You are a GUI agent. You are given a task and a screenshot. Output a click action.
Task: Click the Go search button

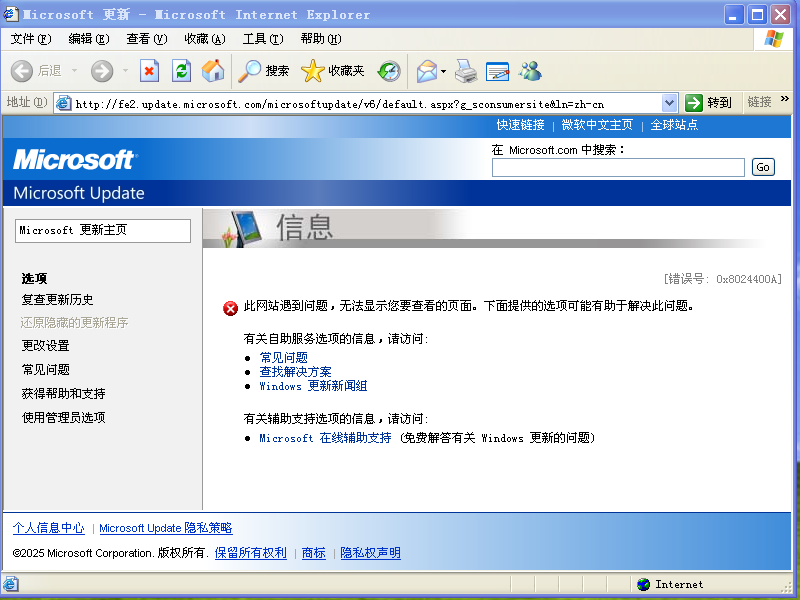(x=763, y=167)
